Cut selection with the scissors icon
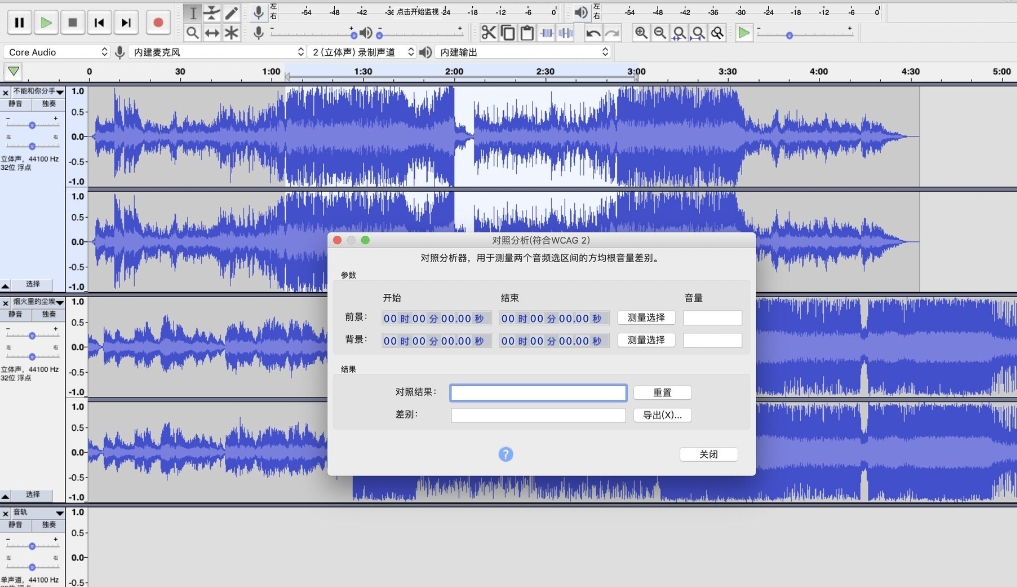This screenshot has height=587, width=1017. point(488,32)
